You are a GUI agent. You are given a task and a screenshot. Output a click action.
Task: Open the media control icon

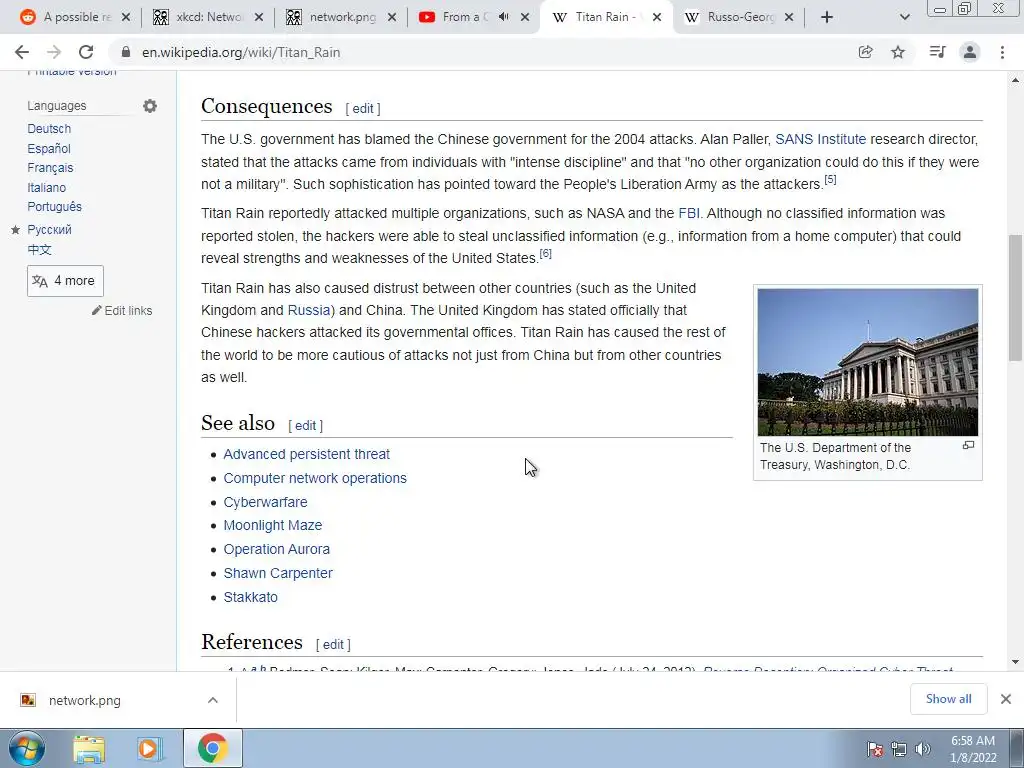[x=937, y=52]
